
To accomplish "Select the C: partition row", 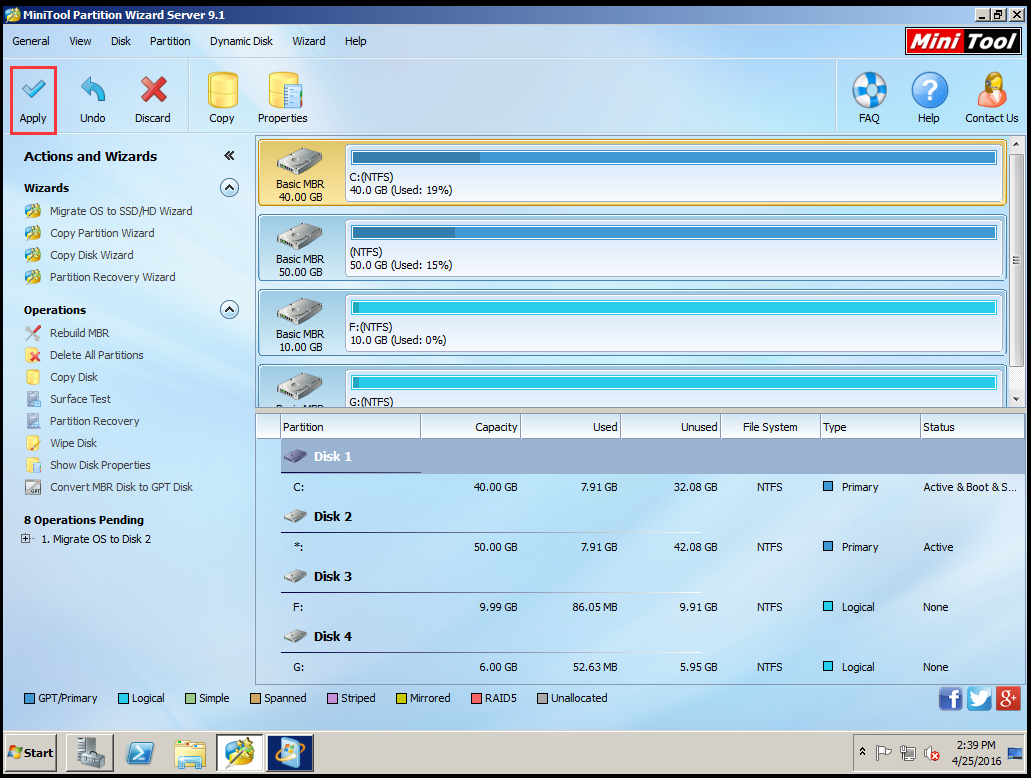I will point(652,487).
